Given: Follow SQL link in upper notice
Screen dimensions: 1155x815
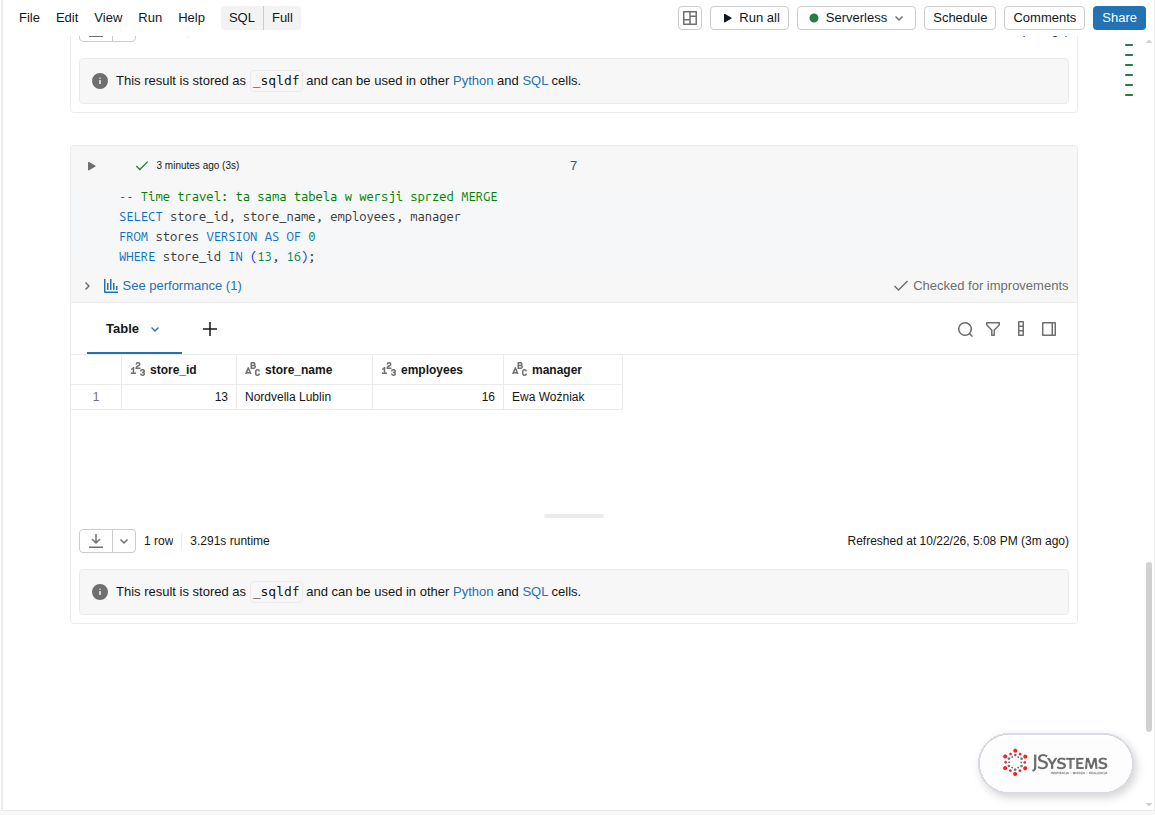Looking at the screenshot, I should click(535, 81).
